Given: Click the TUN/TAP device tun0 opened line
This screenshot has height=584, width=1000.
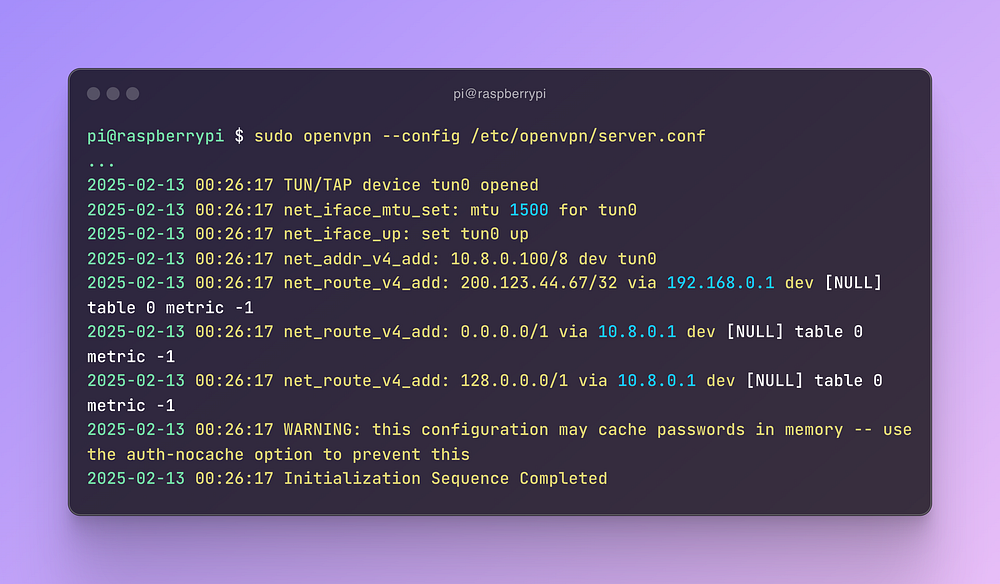Looking at the screenshot, I should pyautogui.click(x=411, y=185).
